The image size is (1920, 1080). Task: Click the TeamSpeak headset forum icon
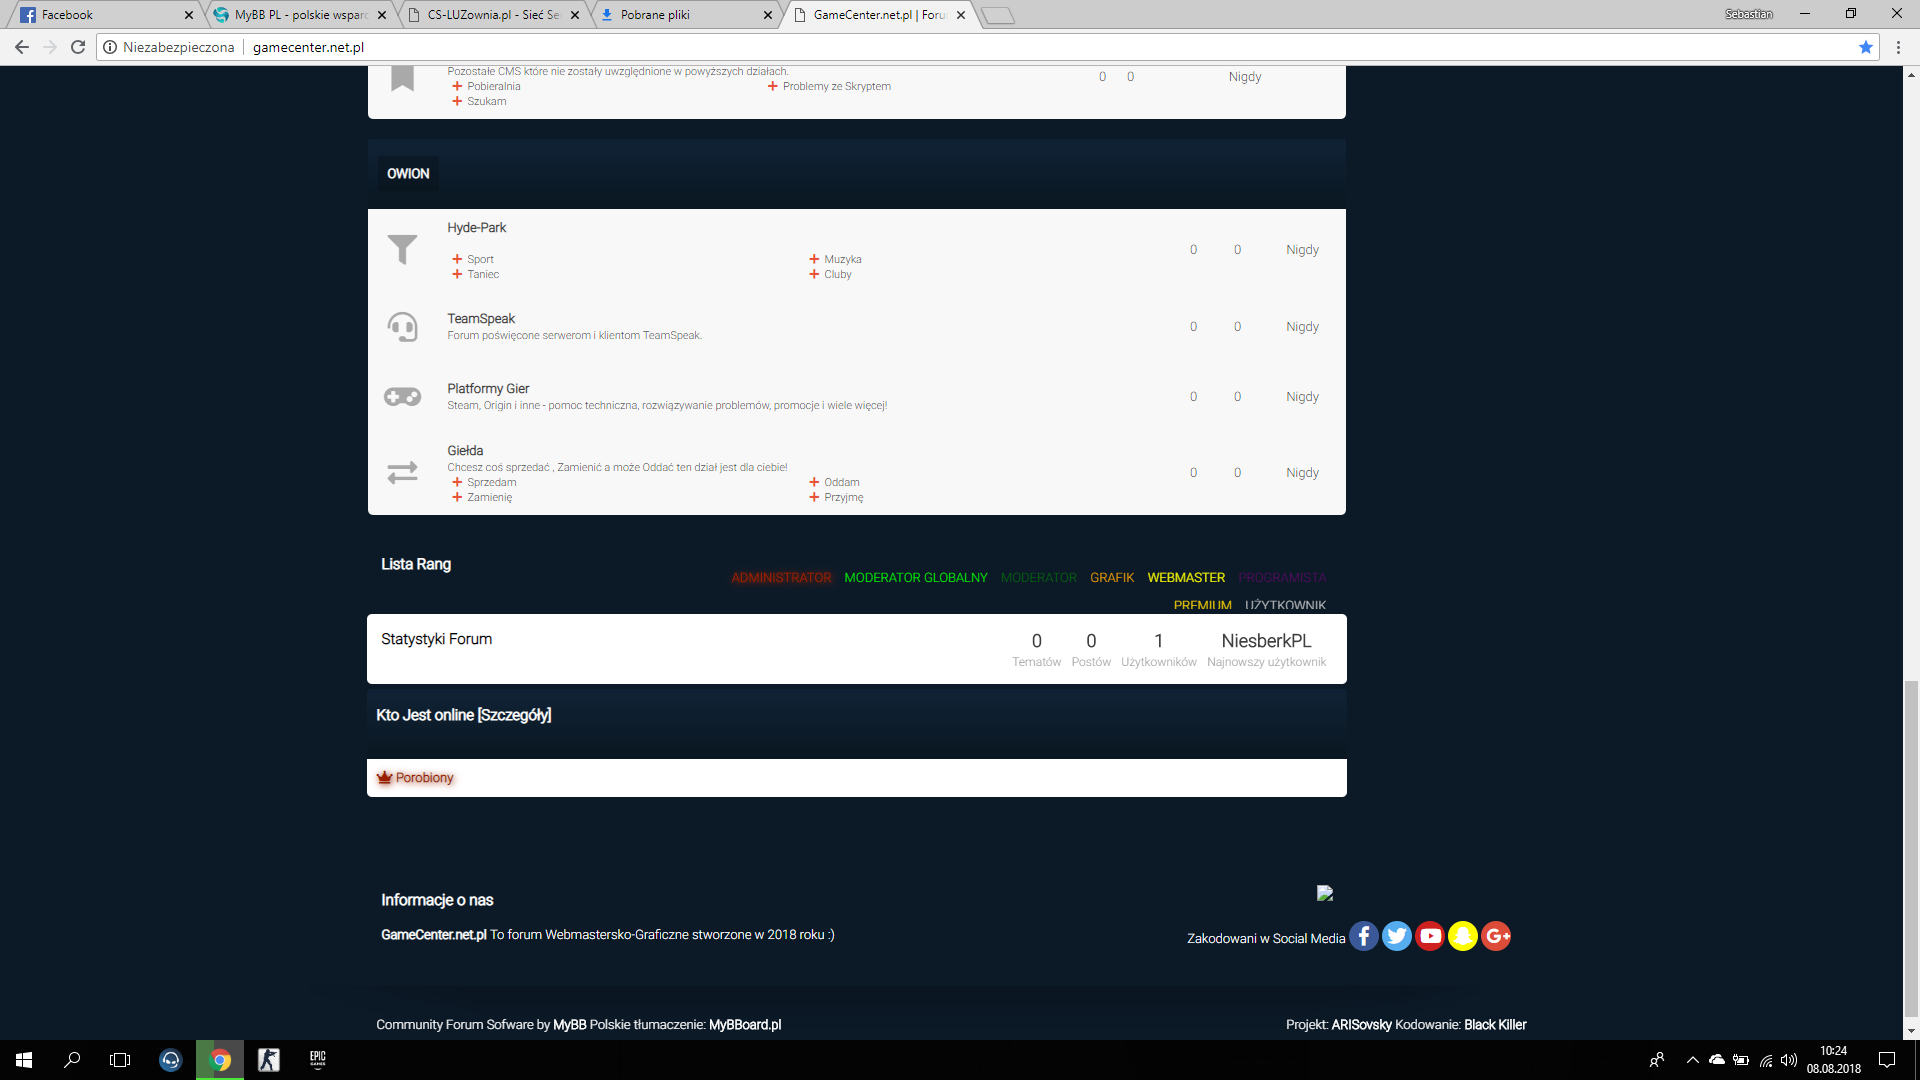pos(402,327)
